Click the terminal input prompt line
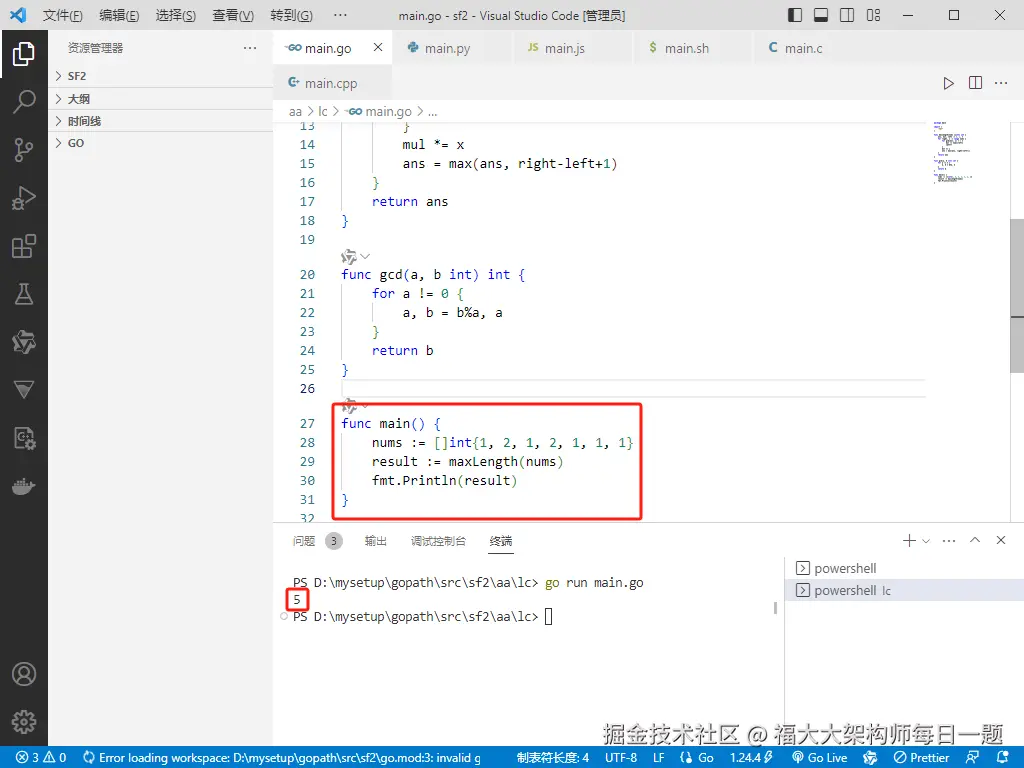This screenshot has width=1024, height=768. click(423, 616)
